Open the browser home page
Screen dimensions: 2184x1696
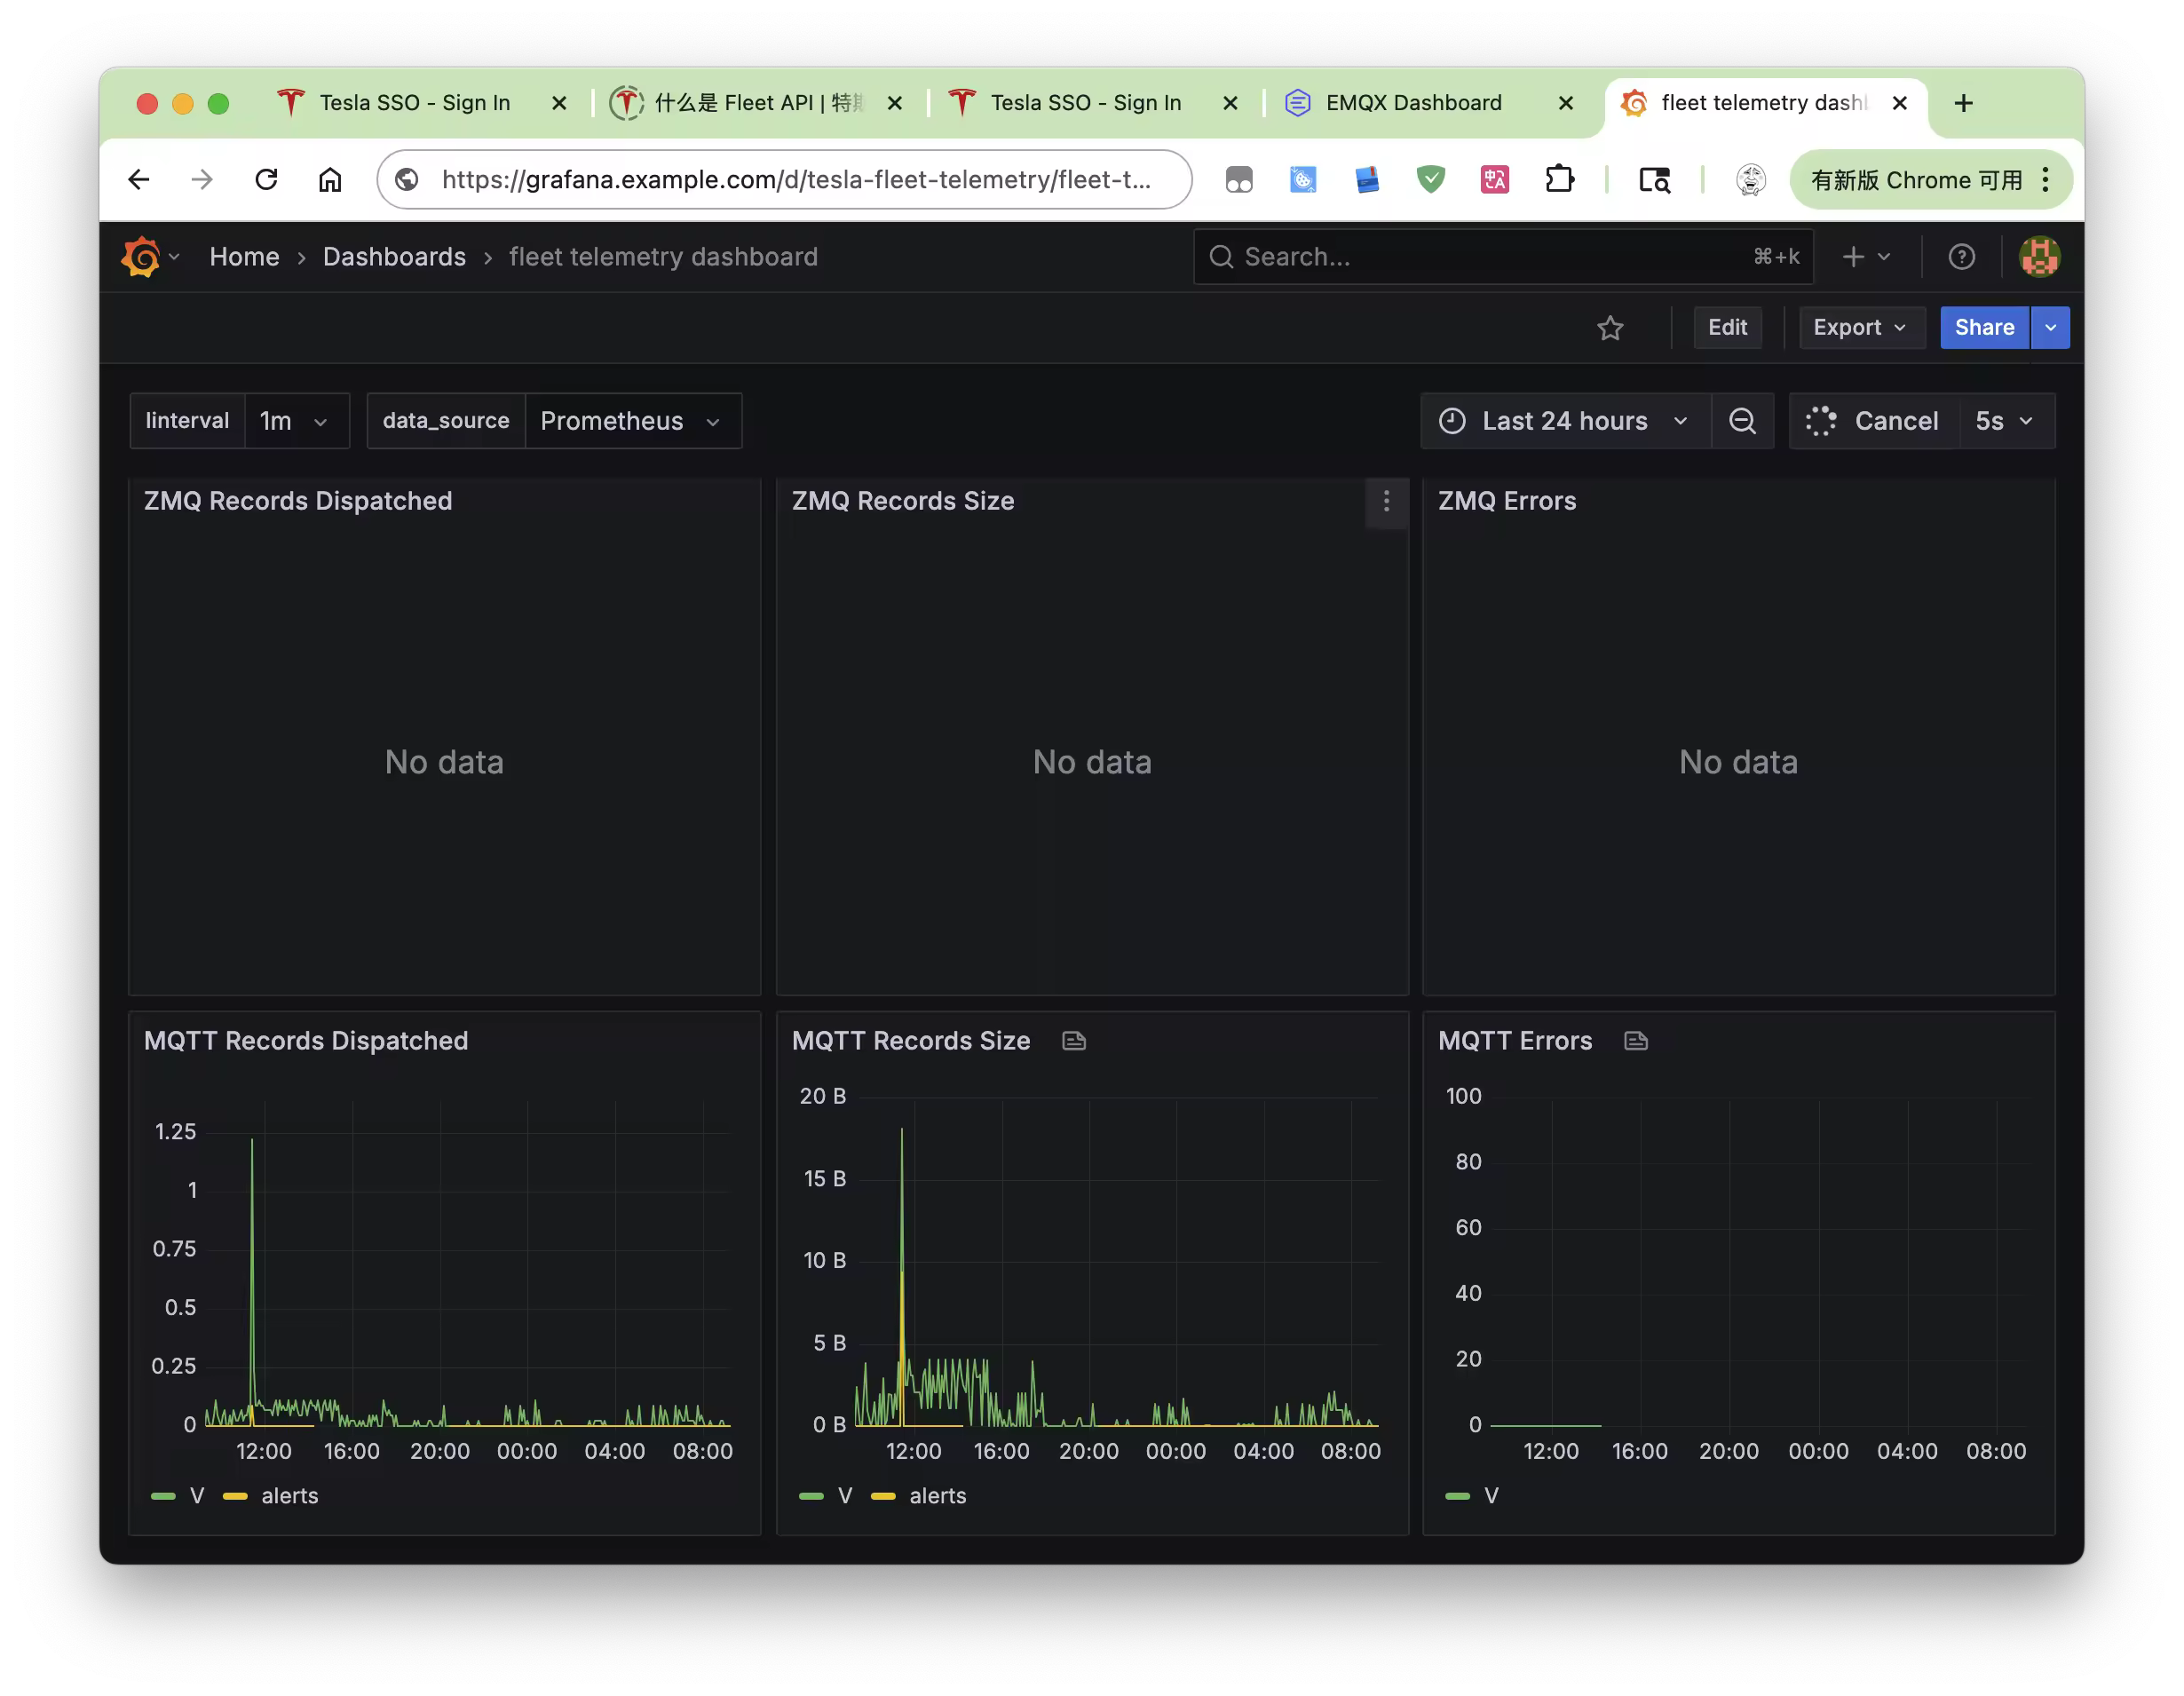point(330,180)
